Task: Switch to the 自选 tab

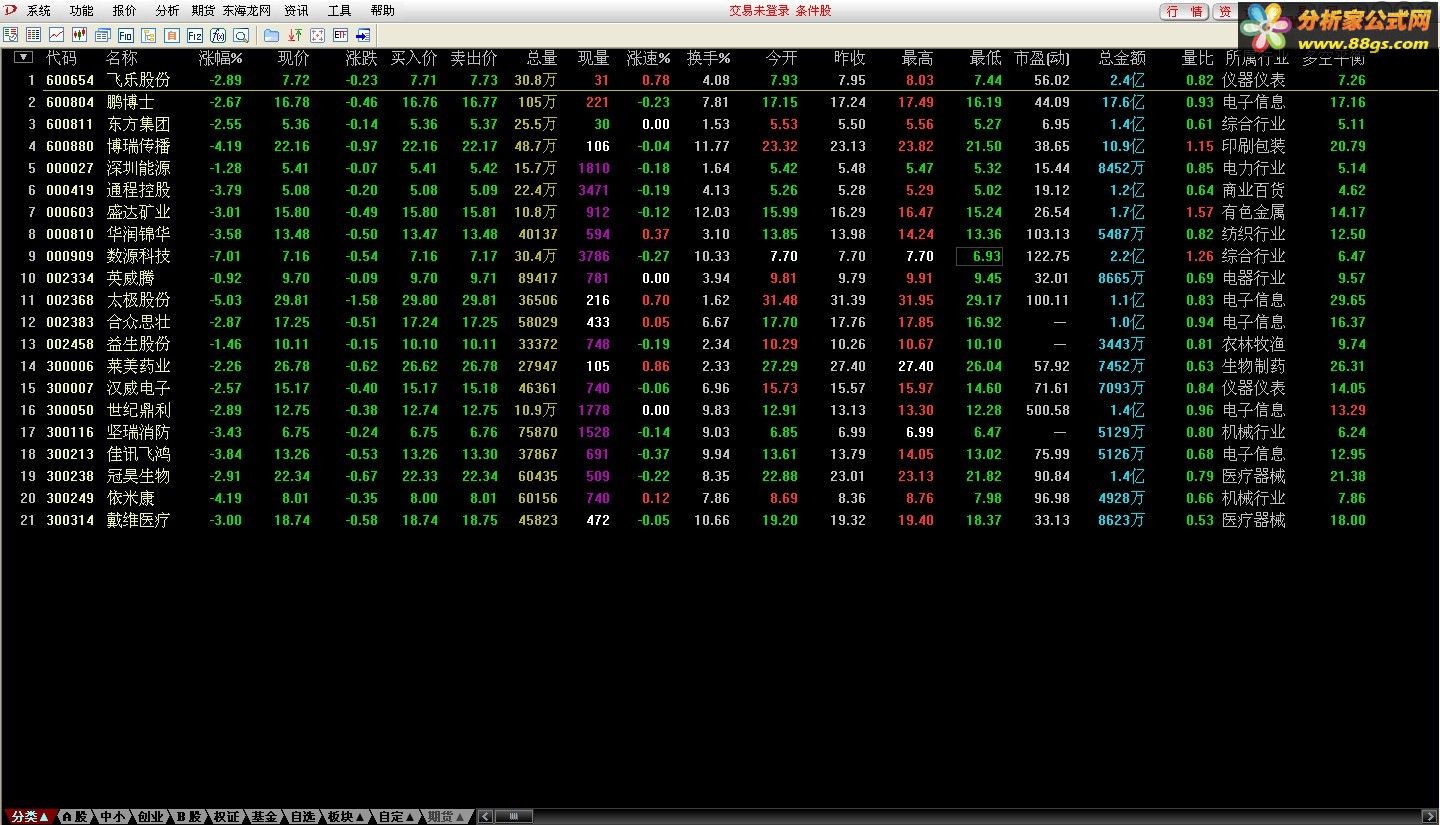Action: click(303, 817)
